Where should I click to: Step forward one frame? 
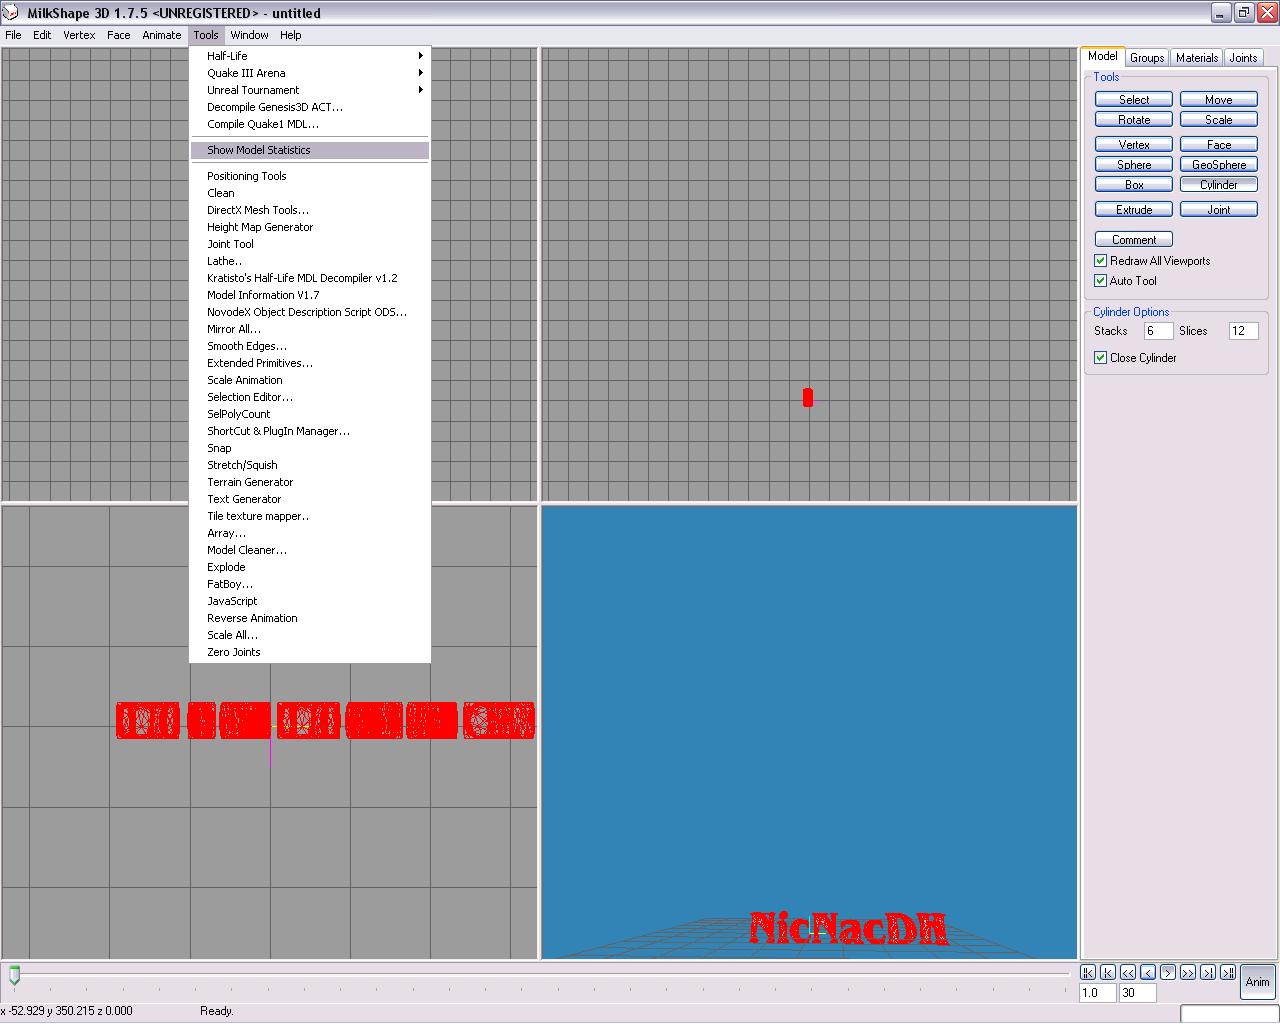click(1168, 972)
